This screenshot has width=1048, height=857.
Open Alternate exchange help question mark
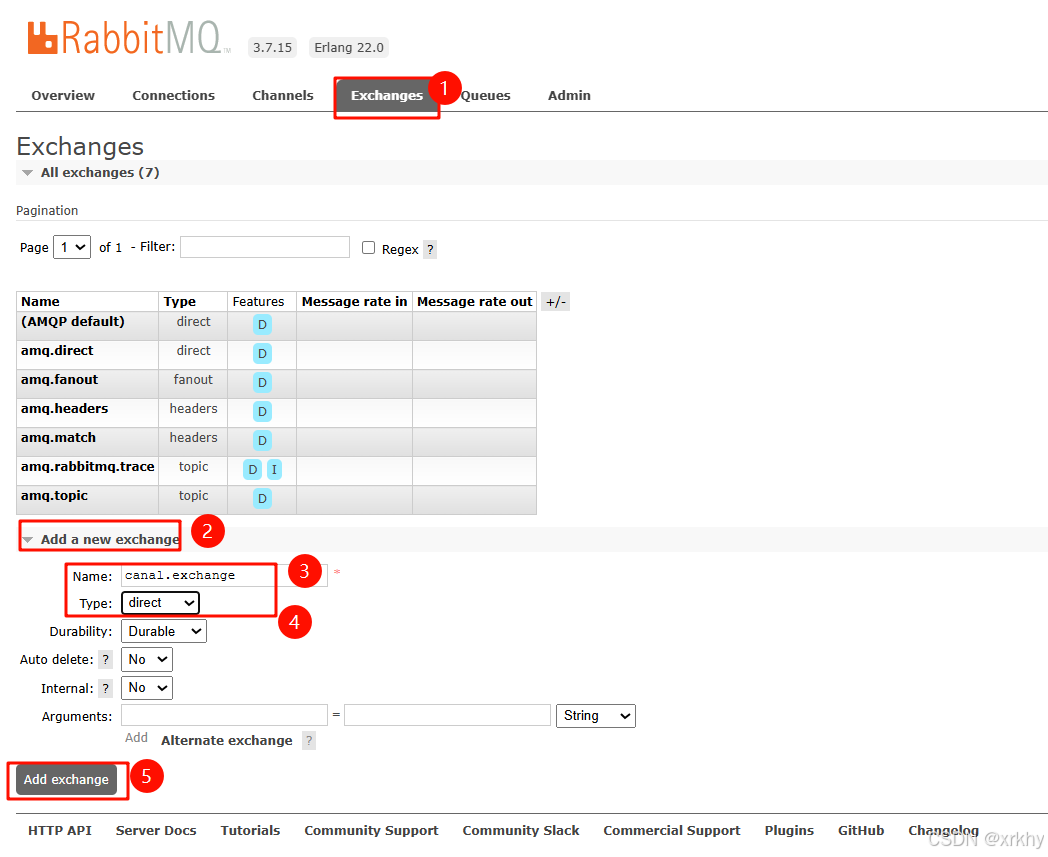point(309,741)
